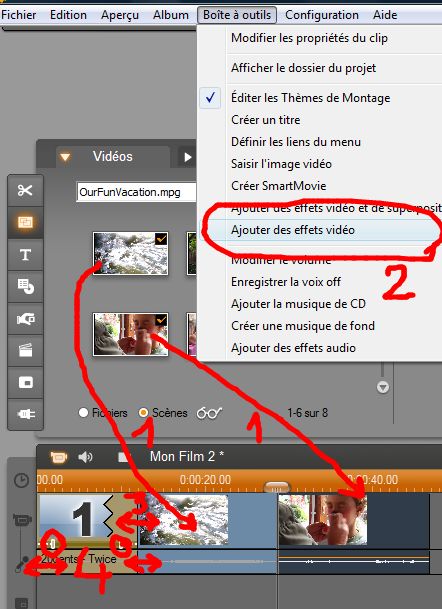This screenshot has height=609, width=442.
Task: Choose Modifier les propriétés du clip
Action: 309,38
